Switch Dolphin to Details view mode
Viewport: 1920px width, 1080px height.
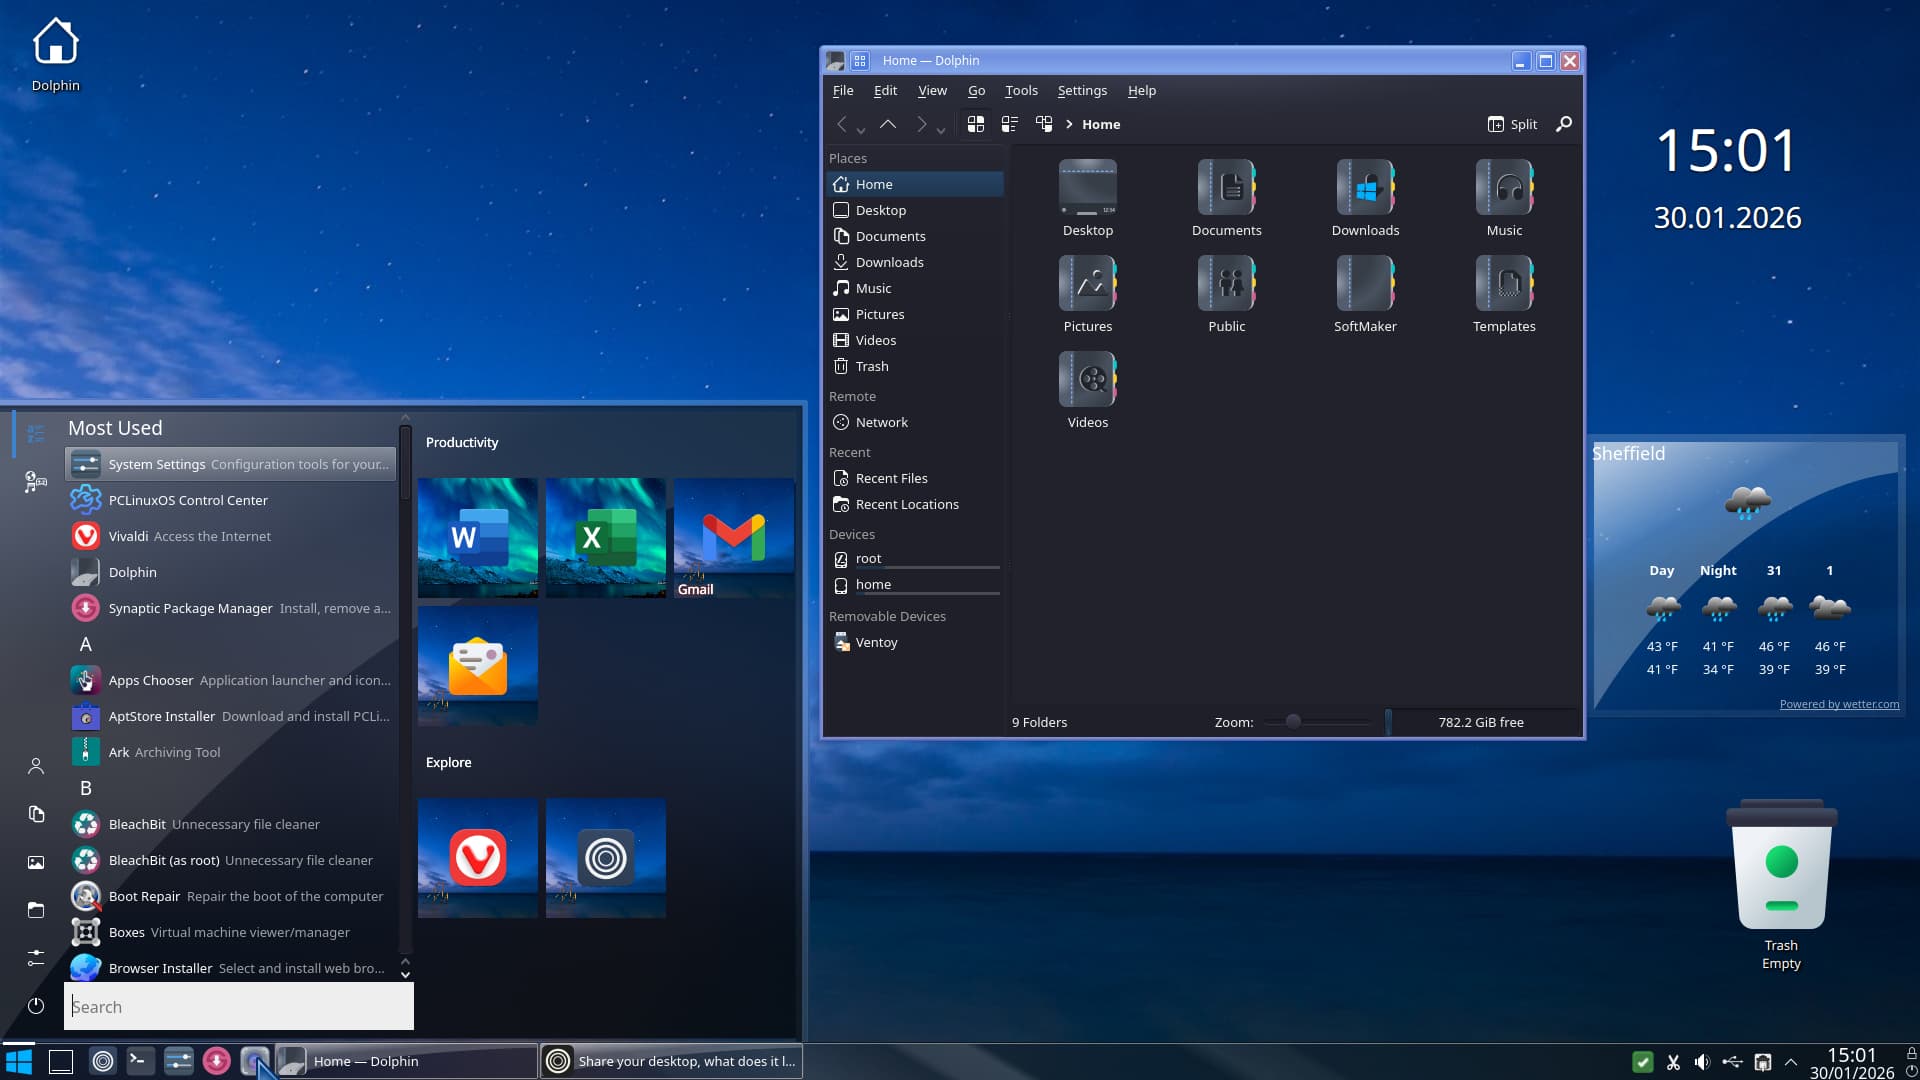click(1044, 124)
